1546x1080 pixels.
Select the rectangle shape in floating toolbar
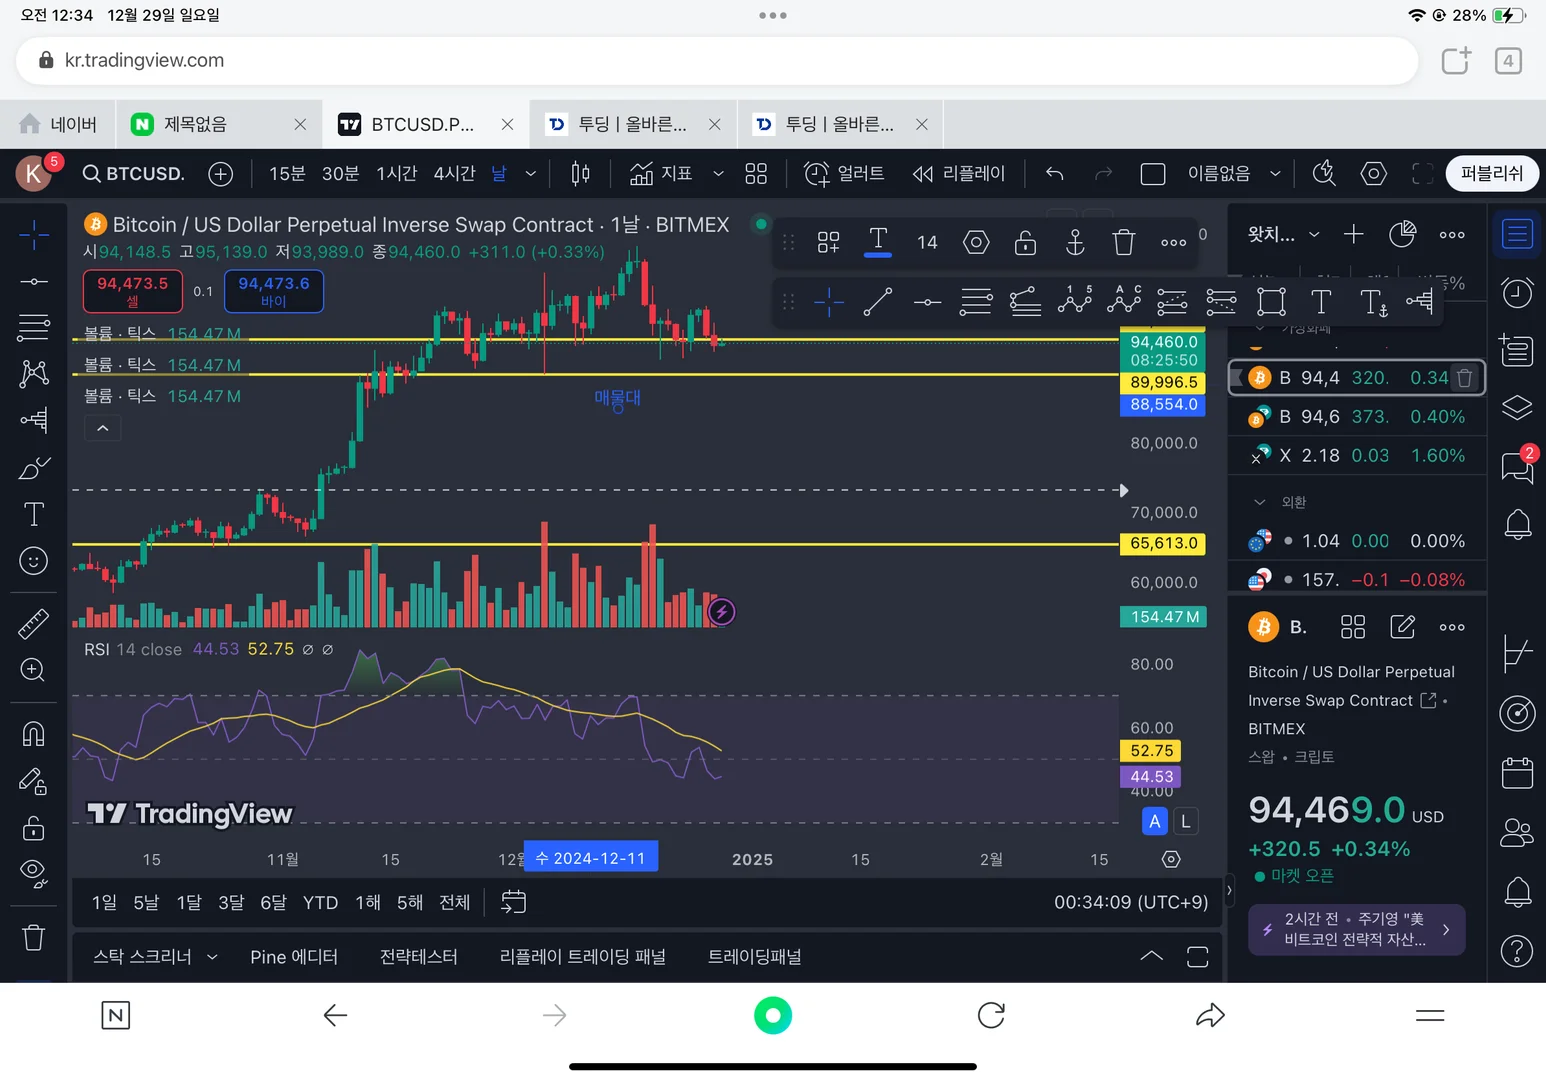coord(1271,301)
